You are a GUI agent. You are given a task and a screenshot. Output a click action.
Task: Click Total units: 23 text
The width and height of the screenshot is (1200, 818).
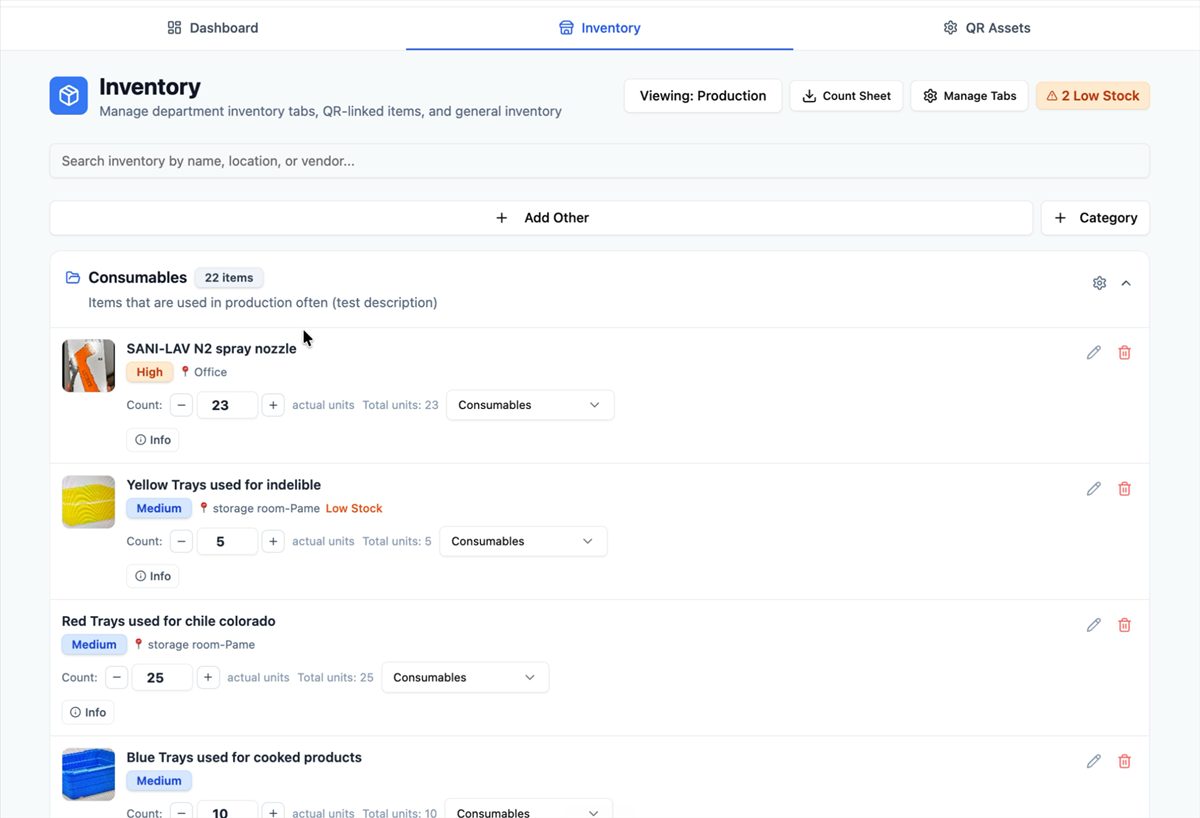point(400,405)
